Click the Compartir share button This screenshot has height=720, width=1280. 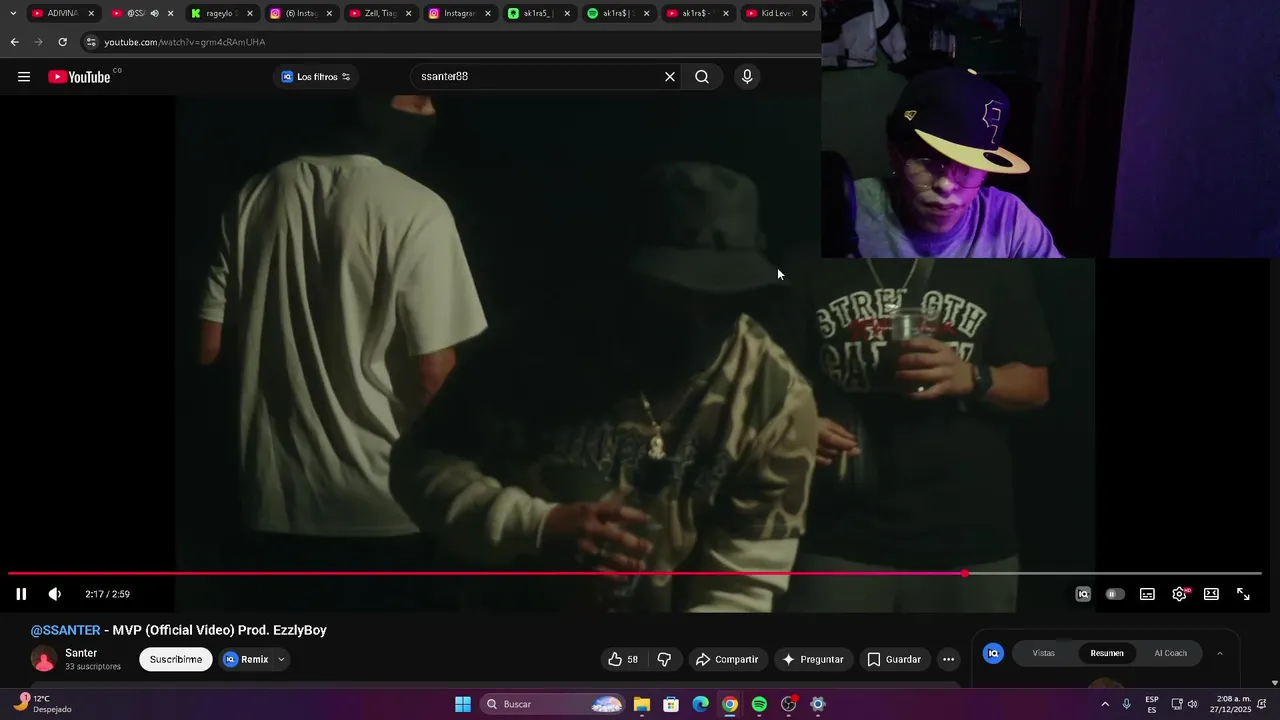[x=728, y=659]
